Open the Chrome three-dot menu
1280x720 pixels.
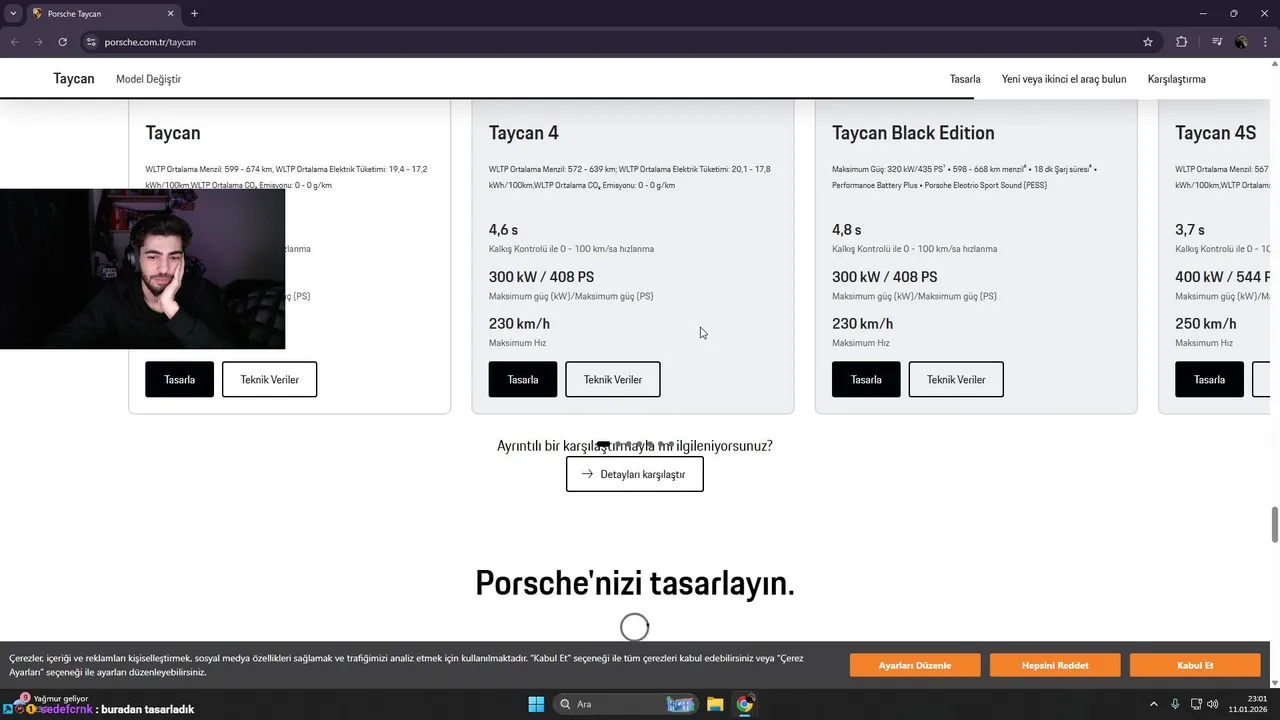click(x=1265, y=42)
